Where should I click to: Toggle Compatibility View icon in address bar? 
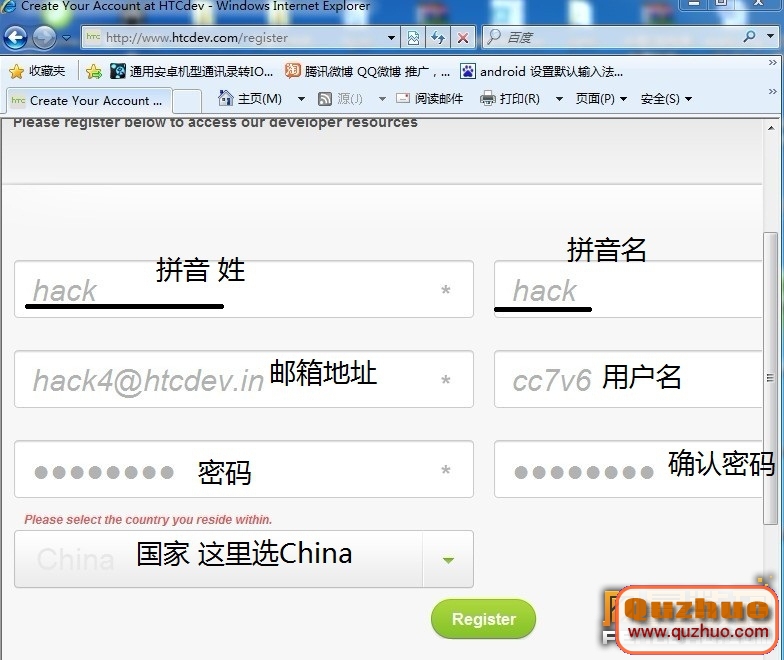[x=414, y=38]
